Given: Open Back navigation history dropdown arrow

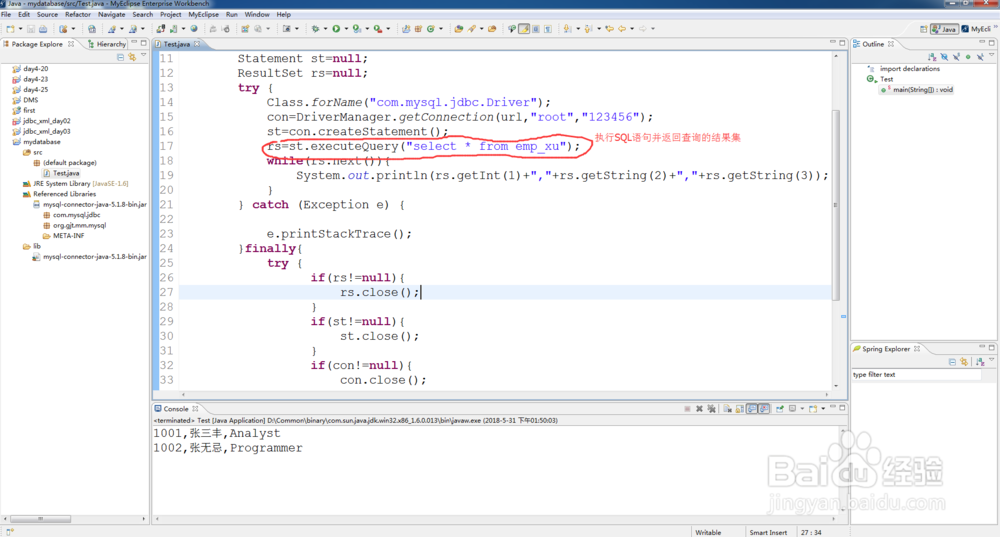Looking at the screenshot, I should point(632,29).
